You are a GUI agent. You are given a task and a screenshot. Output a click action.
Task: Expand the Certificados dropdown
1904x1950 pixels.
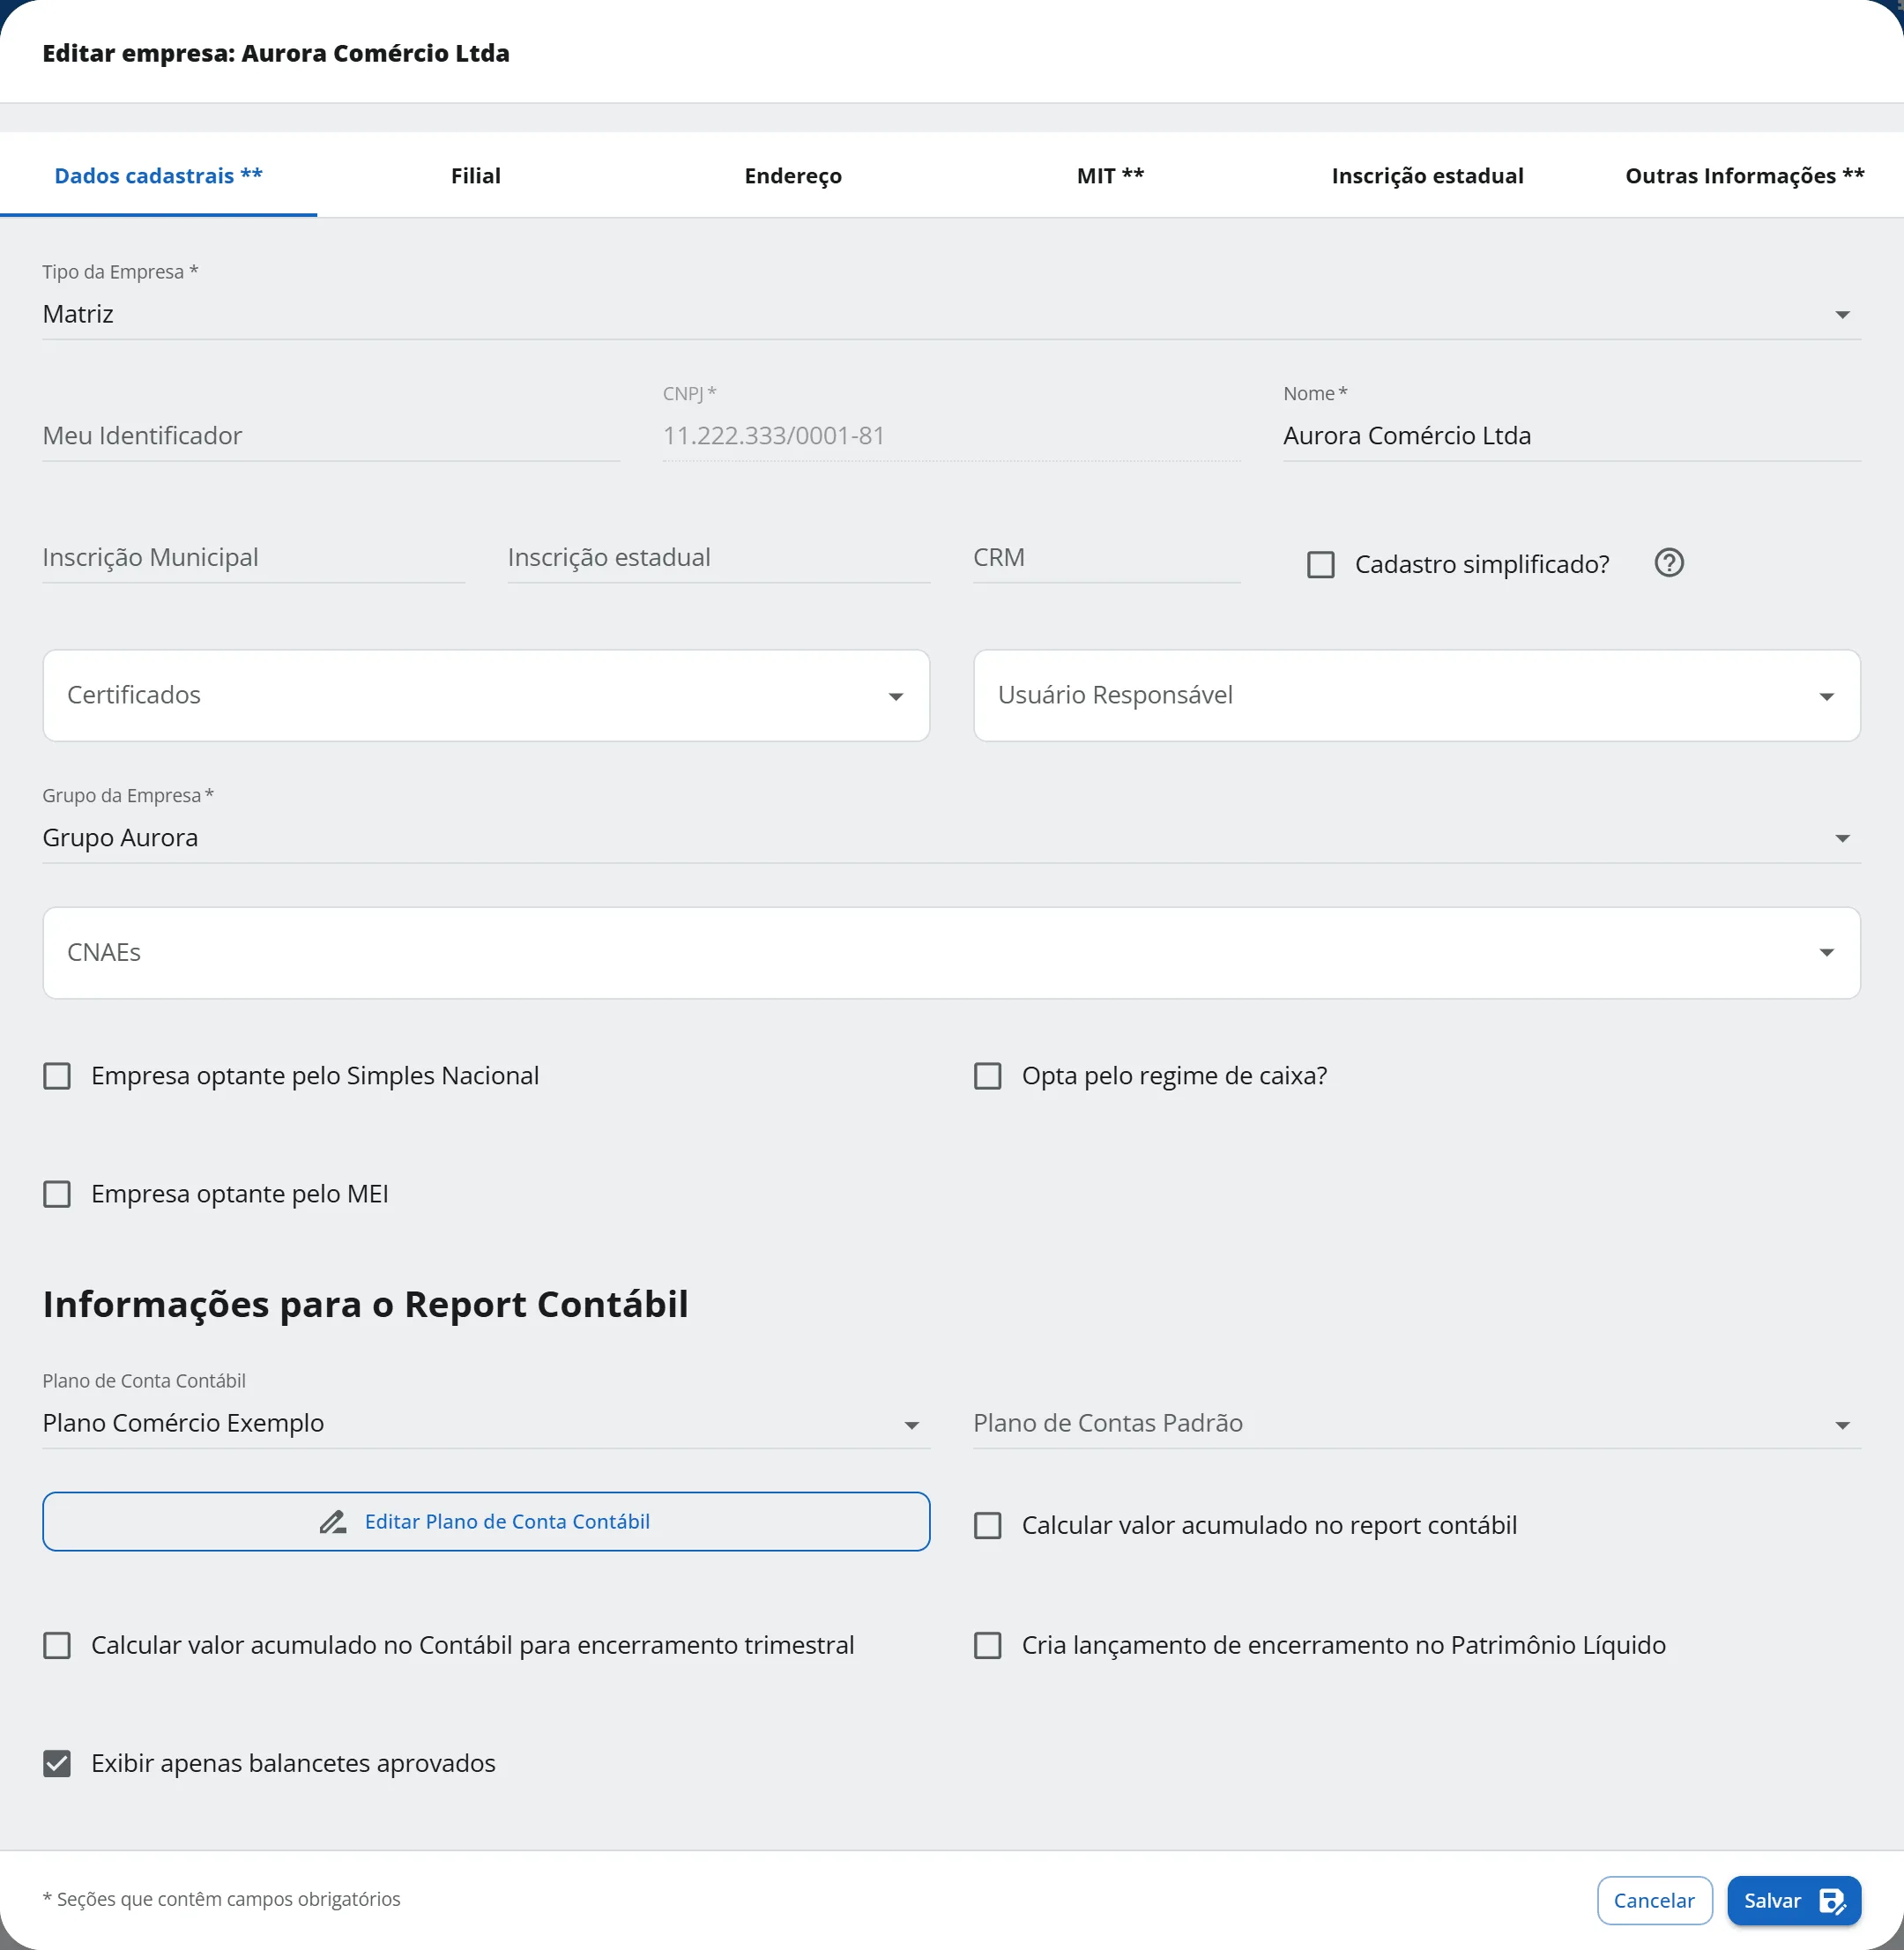point(486,696)
